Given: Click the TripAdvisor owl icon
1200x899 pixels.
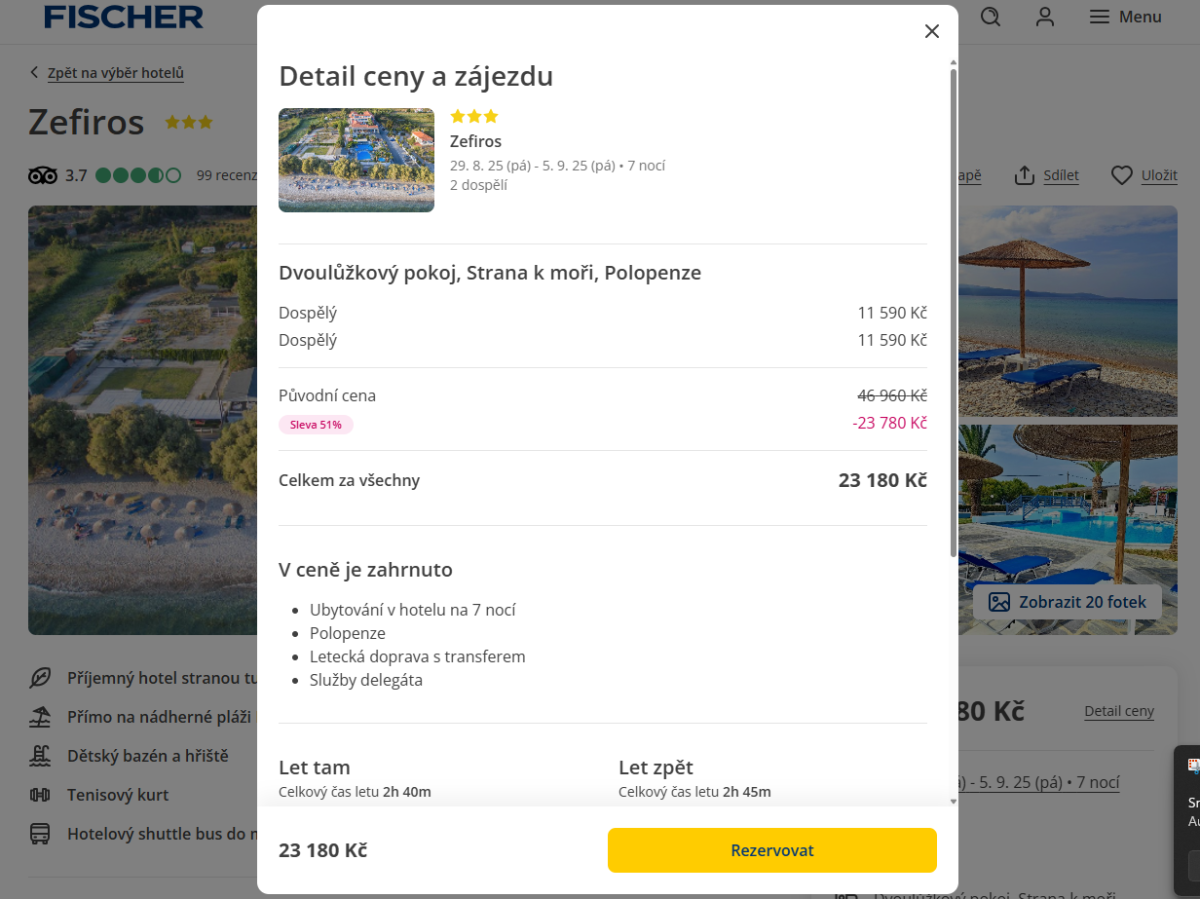Looking at the screenshot, I should pyautogui.click(x=43, y=176).
